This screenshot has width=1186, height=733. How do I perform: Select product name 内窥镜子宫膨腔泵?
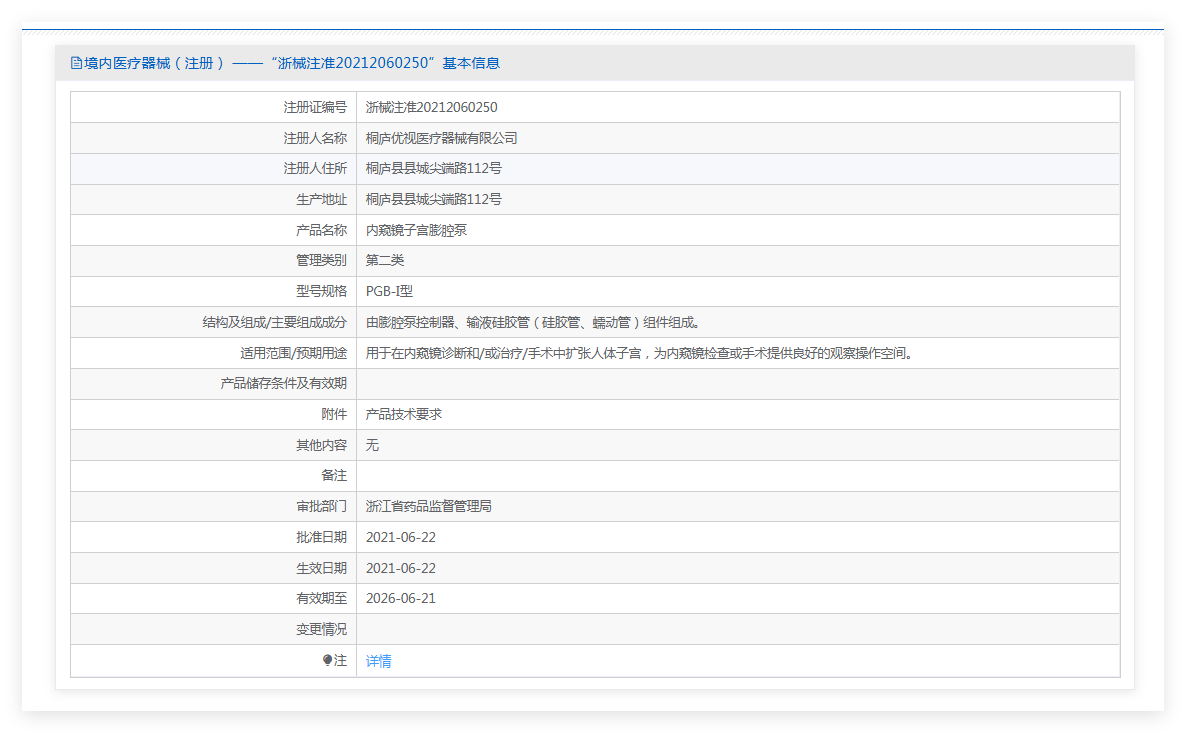pyautogui.click(x=416, y=231)
